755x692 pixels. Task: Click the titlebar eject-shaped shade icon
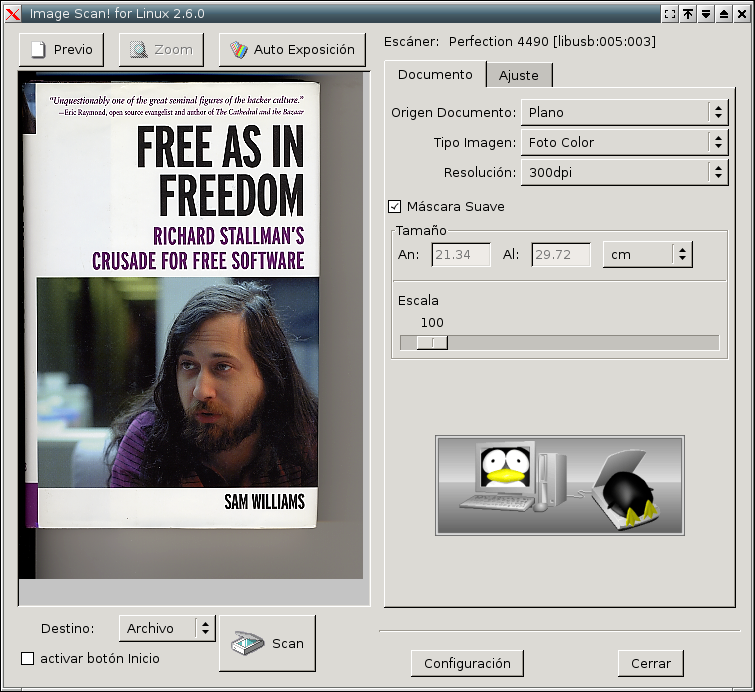[x=724, y=14]
